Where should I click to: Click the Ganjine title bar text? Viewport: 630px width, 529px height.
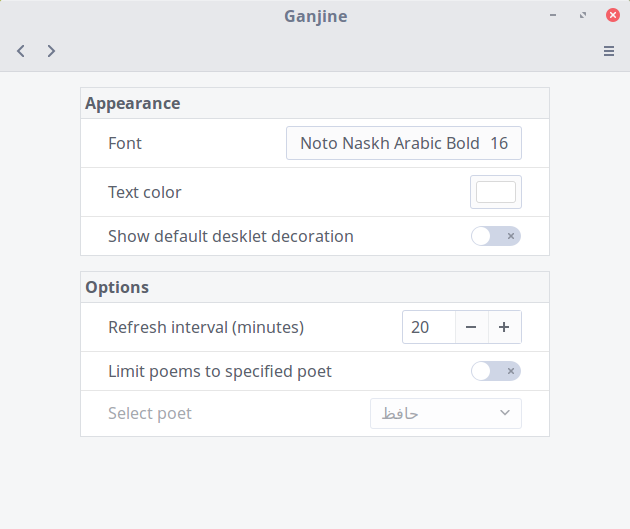[315, 16]
